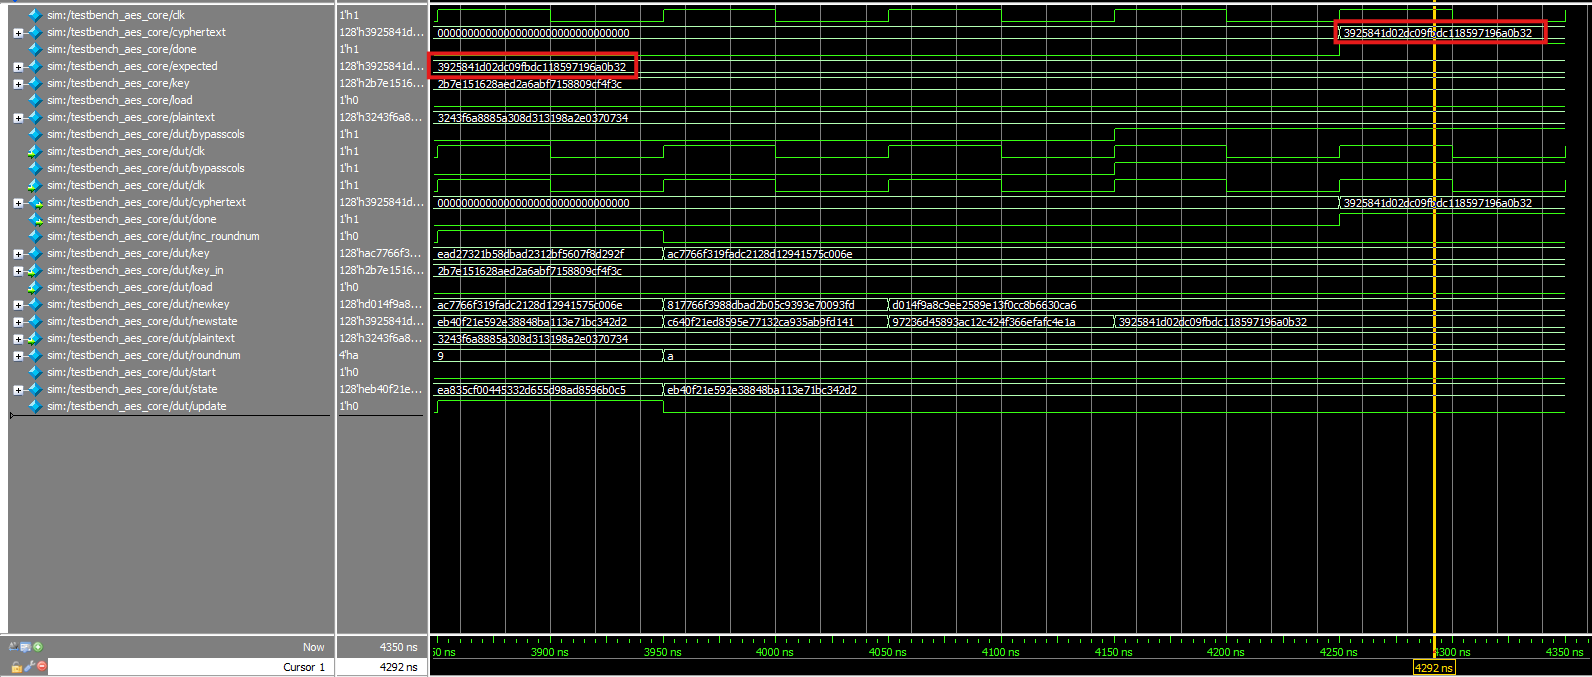Select the testbench plaintext signal name
The width and height of the screenshot is (1592, 677).
(x=130, y=117)
